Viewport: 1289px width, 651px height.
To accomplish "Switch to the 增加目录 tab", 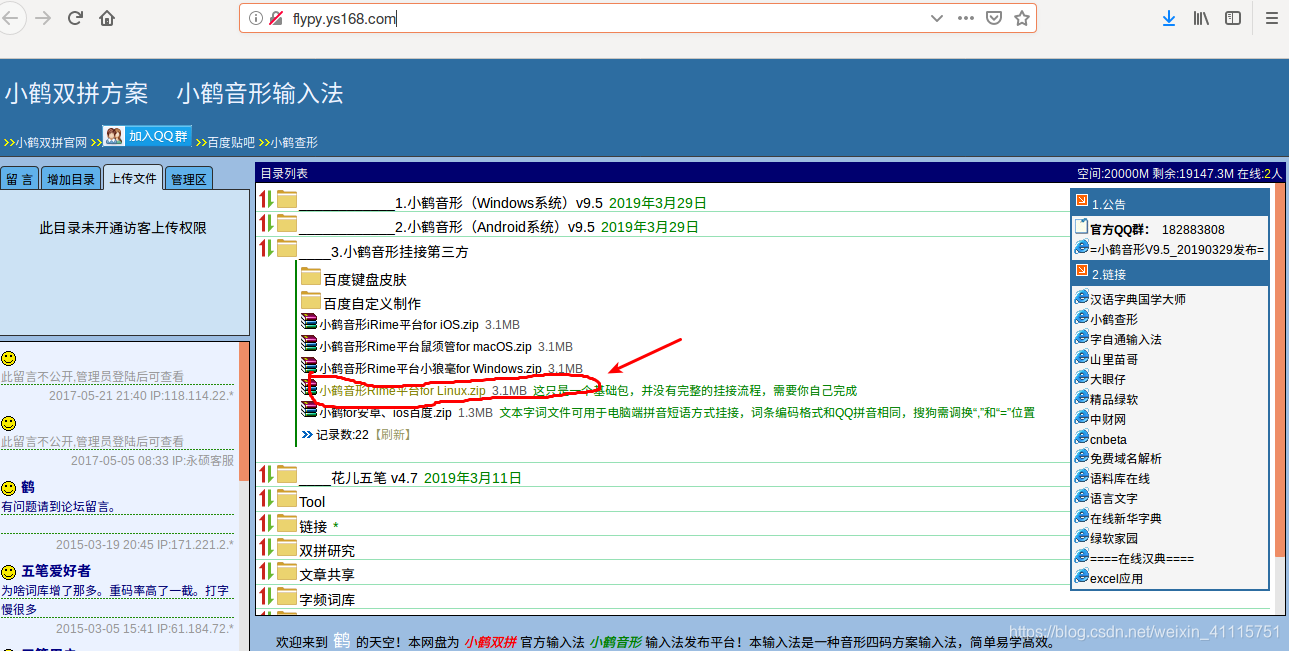I will [71, 179].
